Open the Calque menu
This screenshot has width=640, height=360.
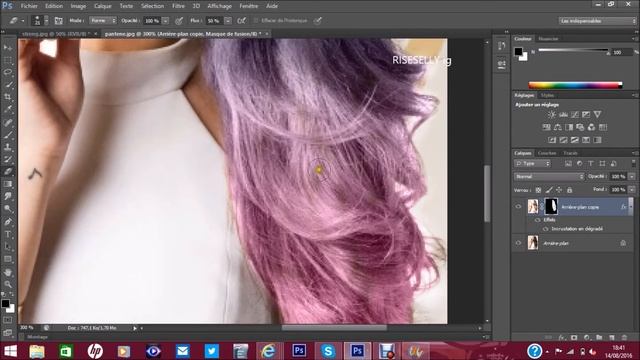point(103,6)
